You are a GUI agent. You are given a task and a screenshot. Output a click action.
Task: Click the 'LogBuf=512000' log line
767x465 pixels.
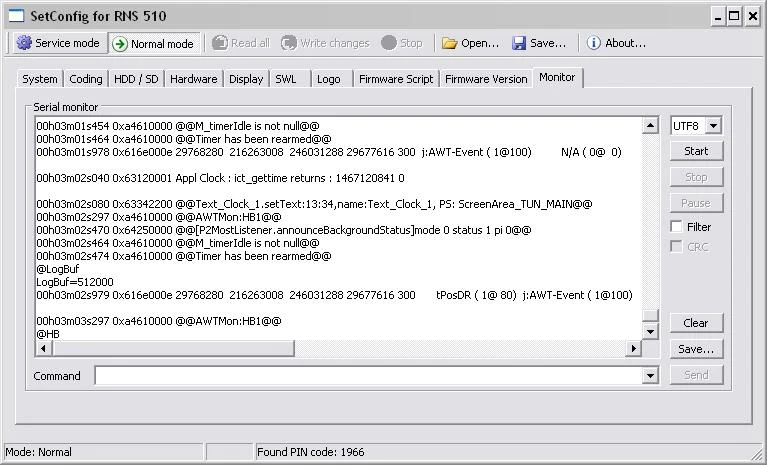click(75, 282)
